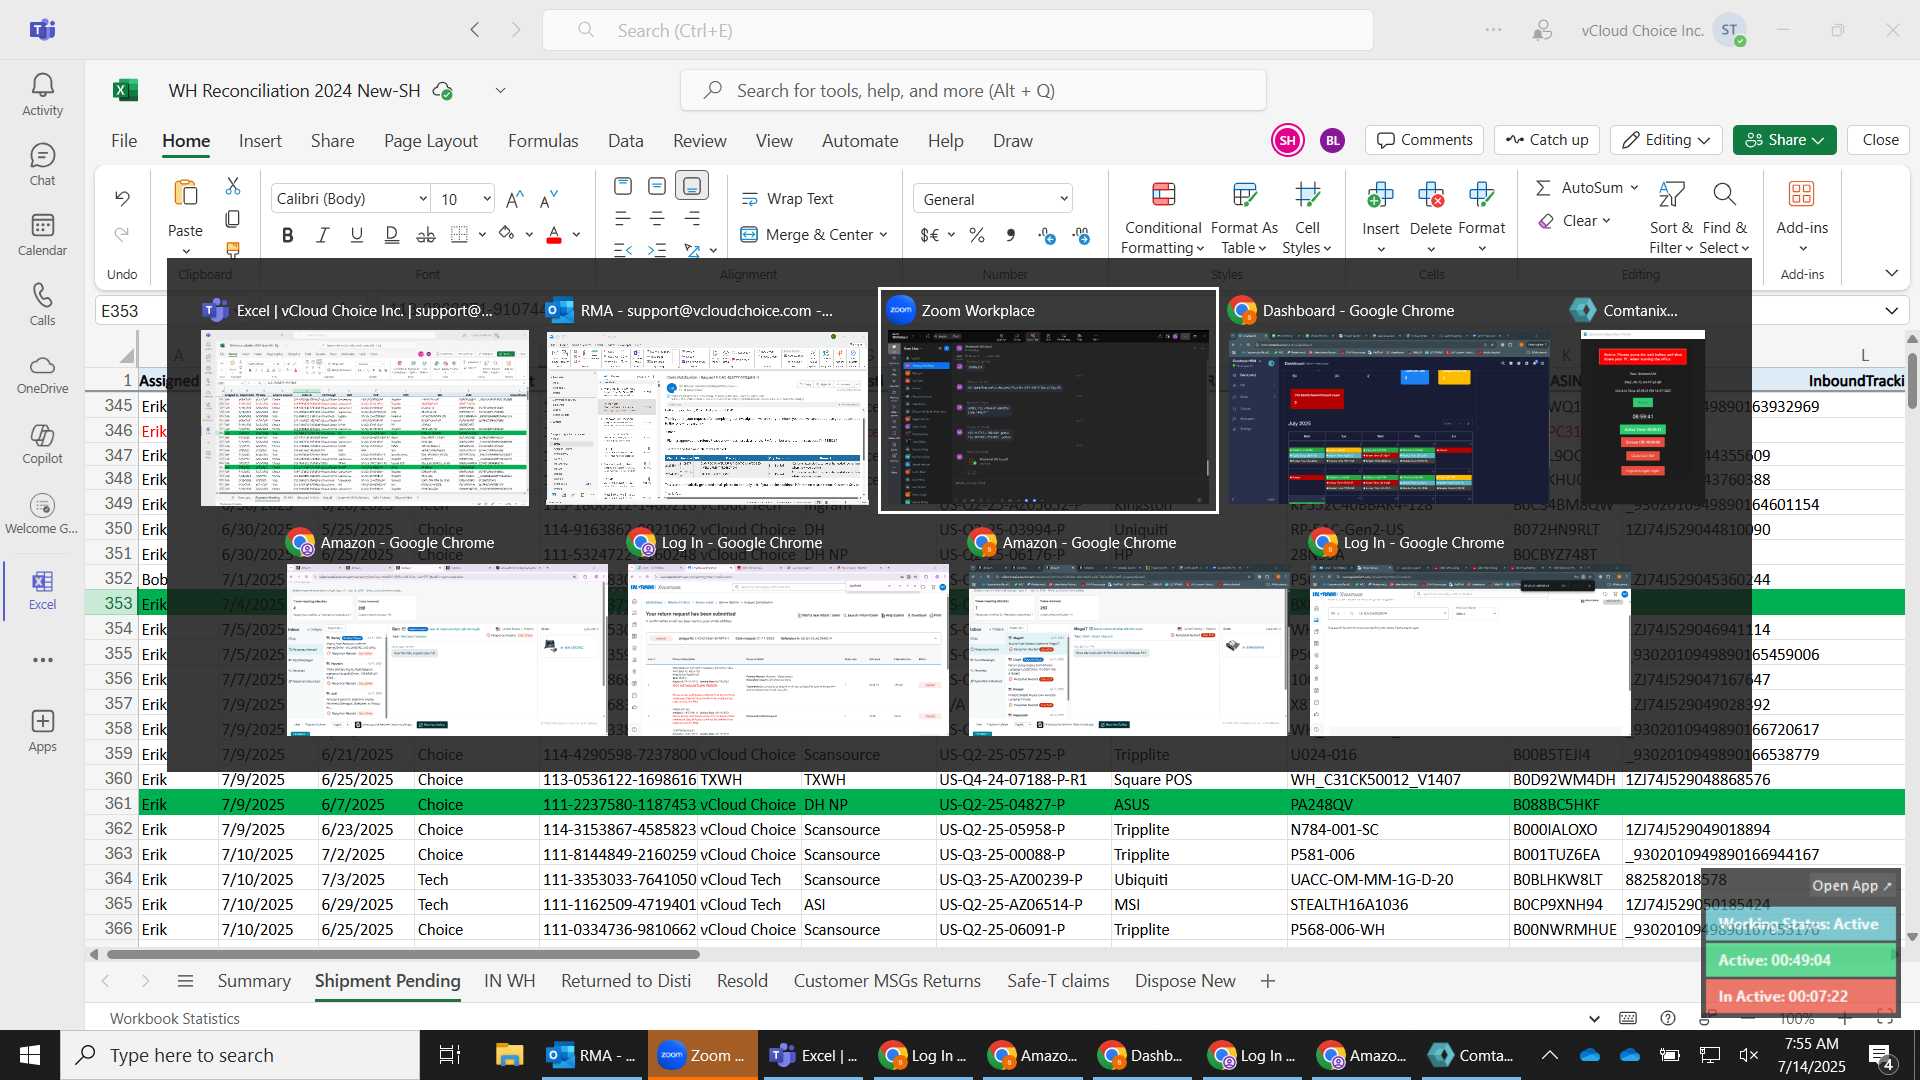Toggle Wrap Text
The width and height of the screenshot is (1920, 1080).
pyautogui.click(x=787, y=199)
